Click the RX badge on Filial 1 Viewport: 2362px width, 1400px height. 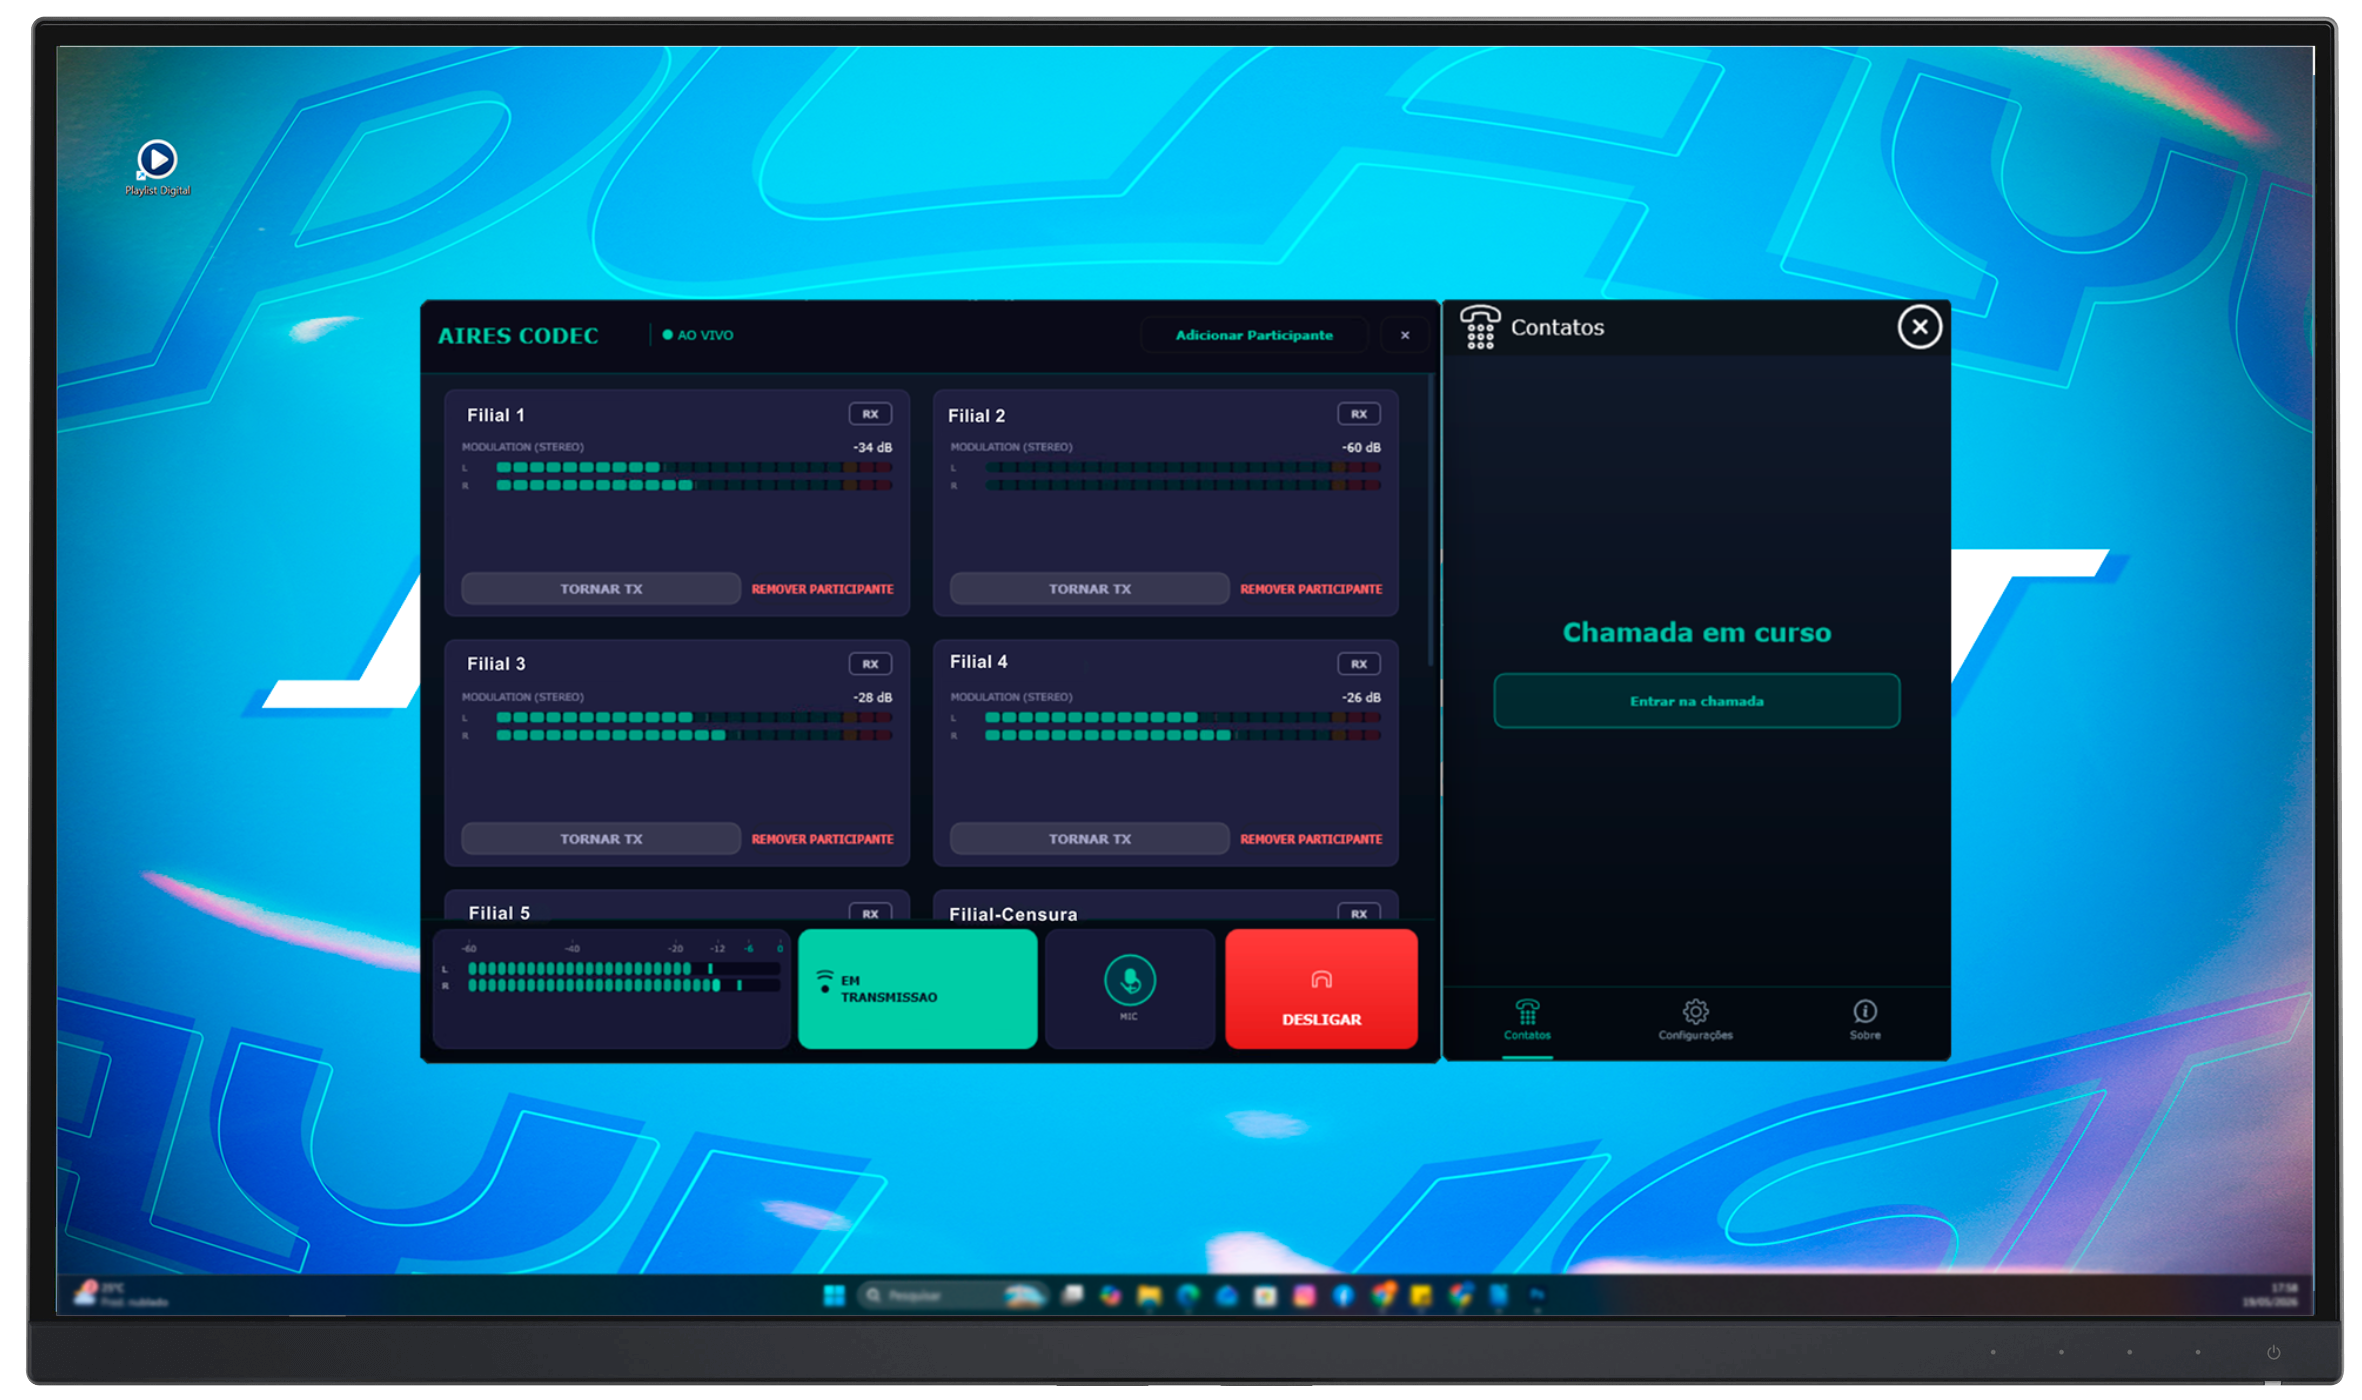pos(870,414)
